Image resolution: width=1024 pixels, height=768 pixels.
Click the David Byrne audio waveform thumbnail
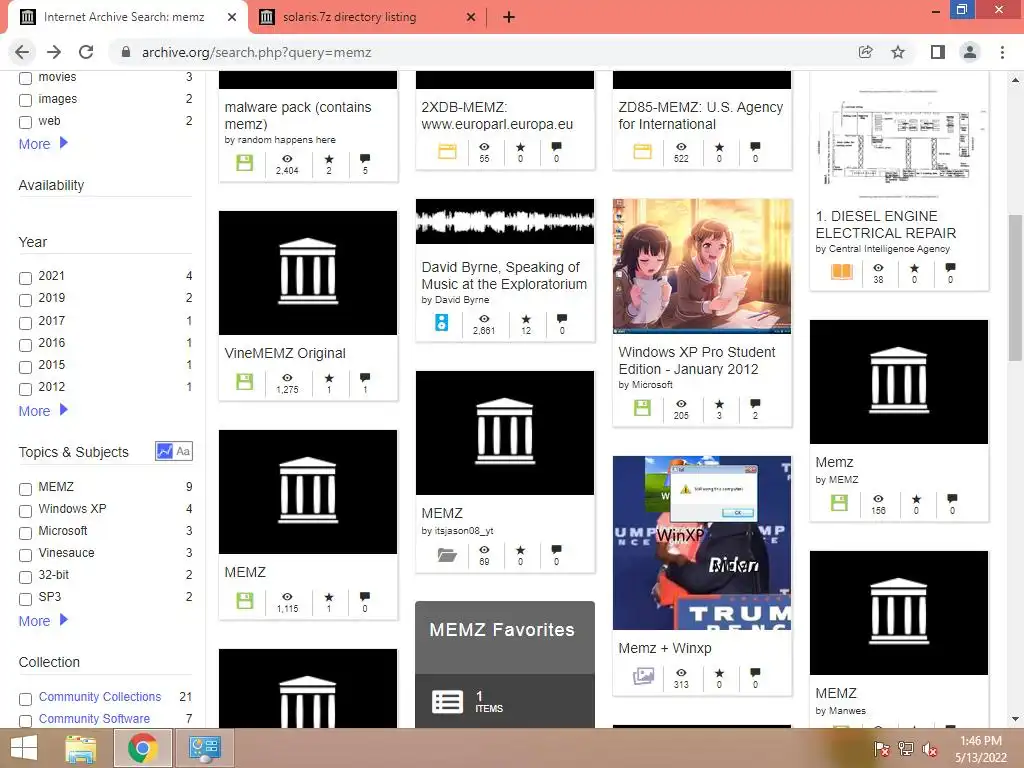pyautogui.click(x=505, y=221)
